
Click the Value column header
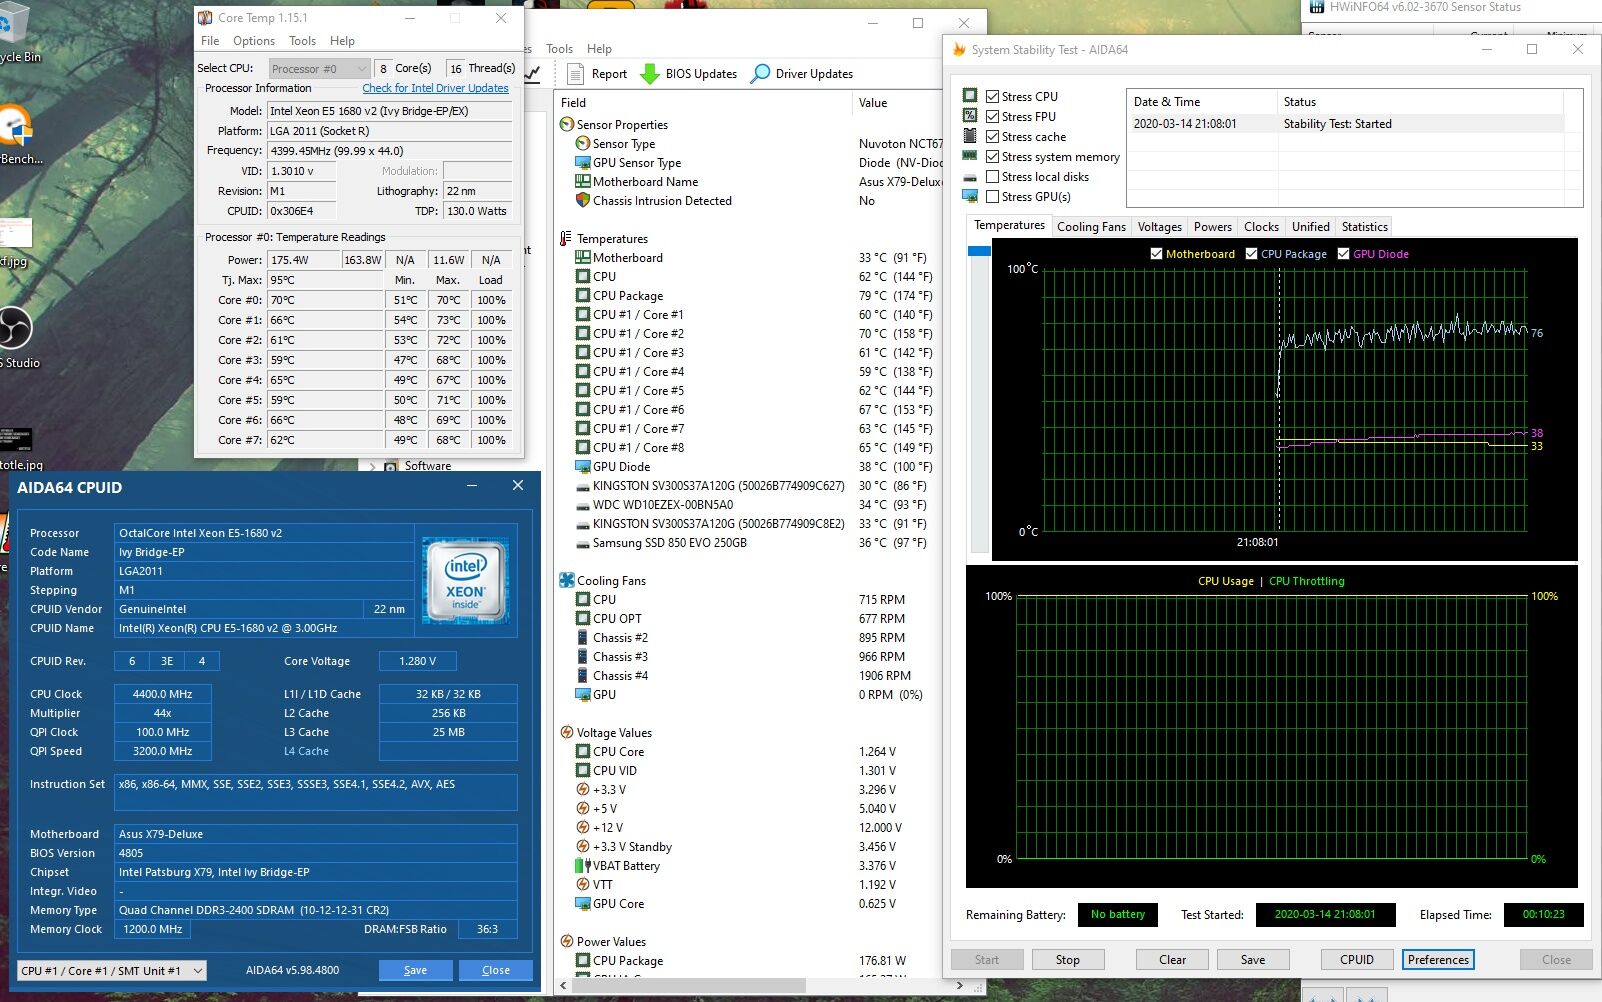[897, 102]
